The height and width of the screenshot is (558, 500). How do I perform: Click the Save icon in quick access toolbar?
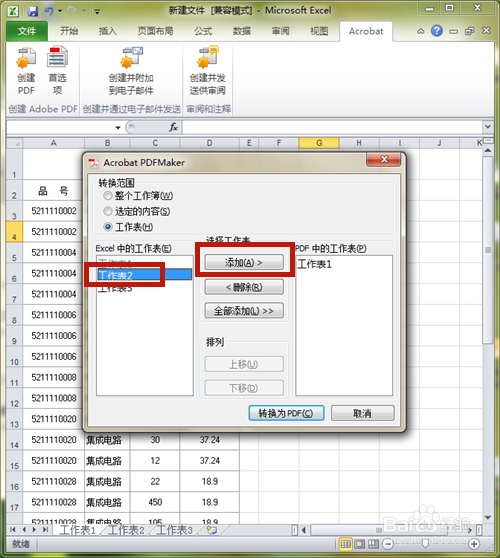(x=33, y=11)
